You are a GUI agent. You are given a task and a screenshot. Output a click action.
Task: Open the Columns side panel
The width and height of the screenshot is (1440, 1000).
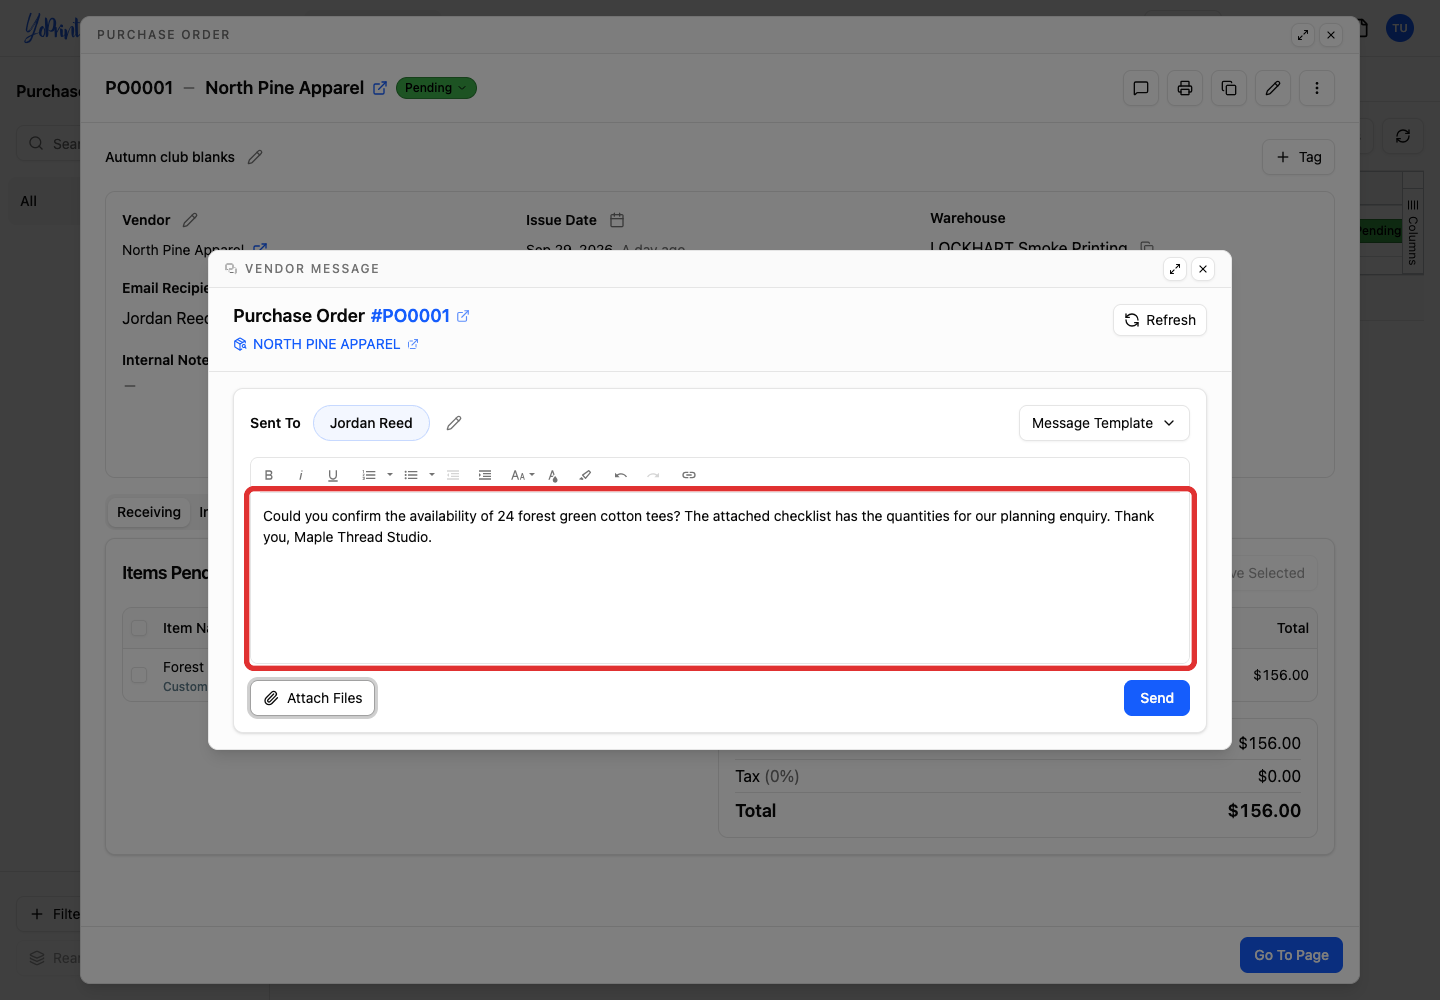pyautogui.click(x=1412, y=232)
